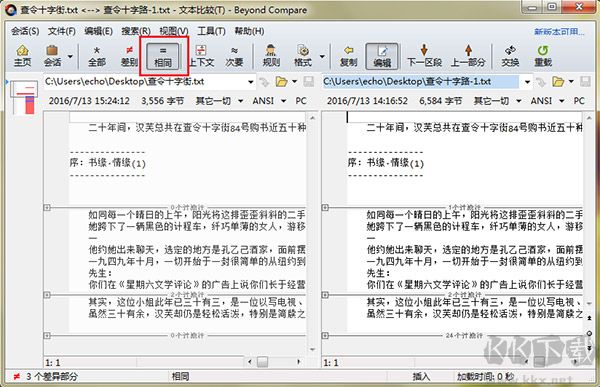Jump to next section with 下一区段

coord(424,56)
